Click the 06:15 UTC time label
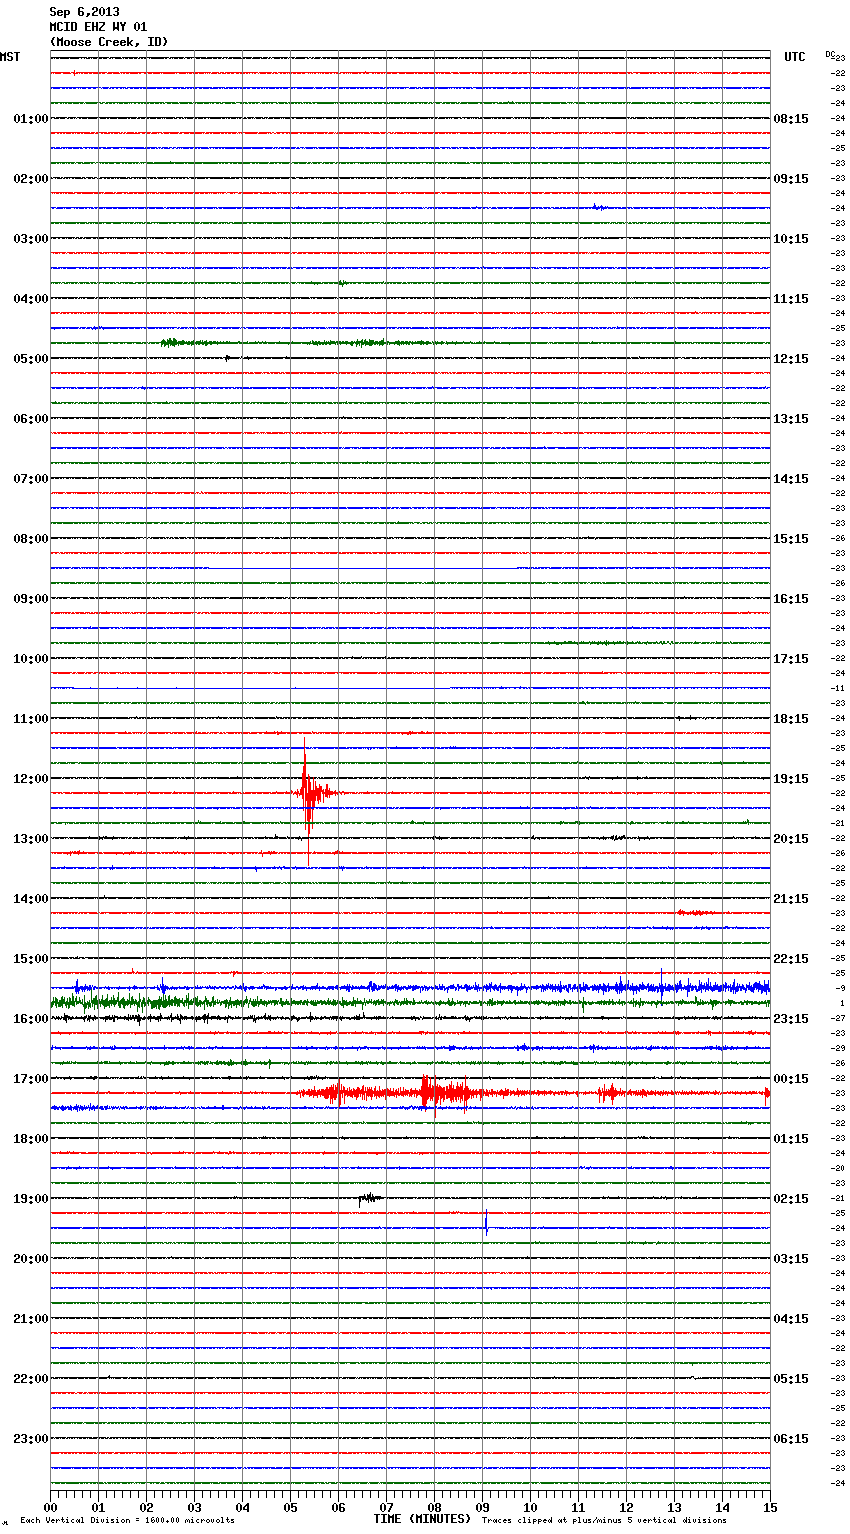 [791, 1438]
